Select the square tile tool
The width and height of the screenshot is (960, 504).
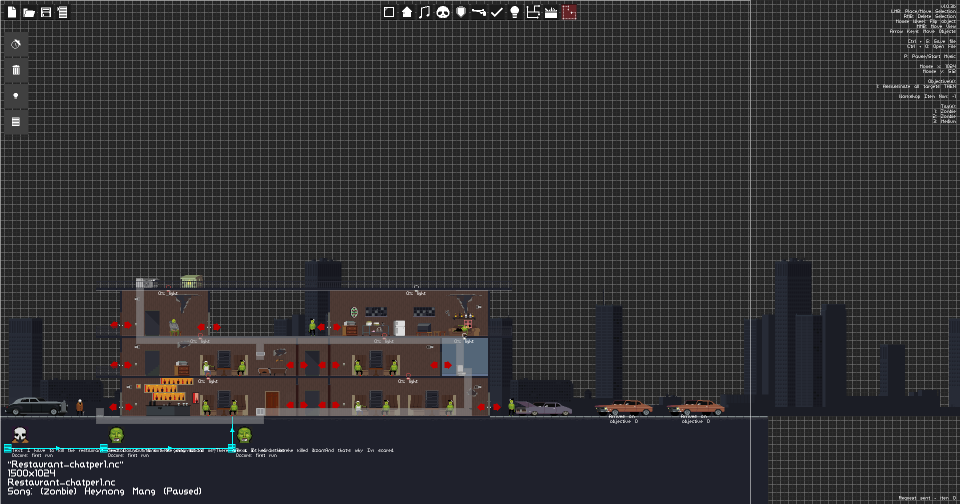[x=389, y=12]
